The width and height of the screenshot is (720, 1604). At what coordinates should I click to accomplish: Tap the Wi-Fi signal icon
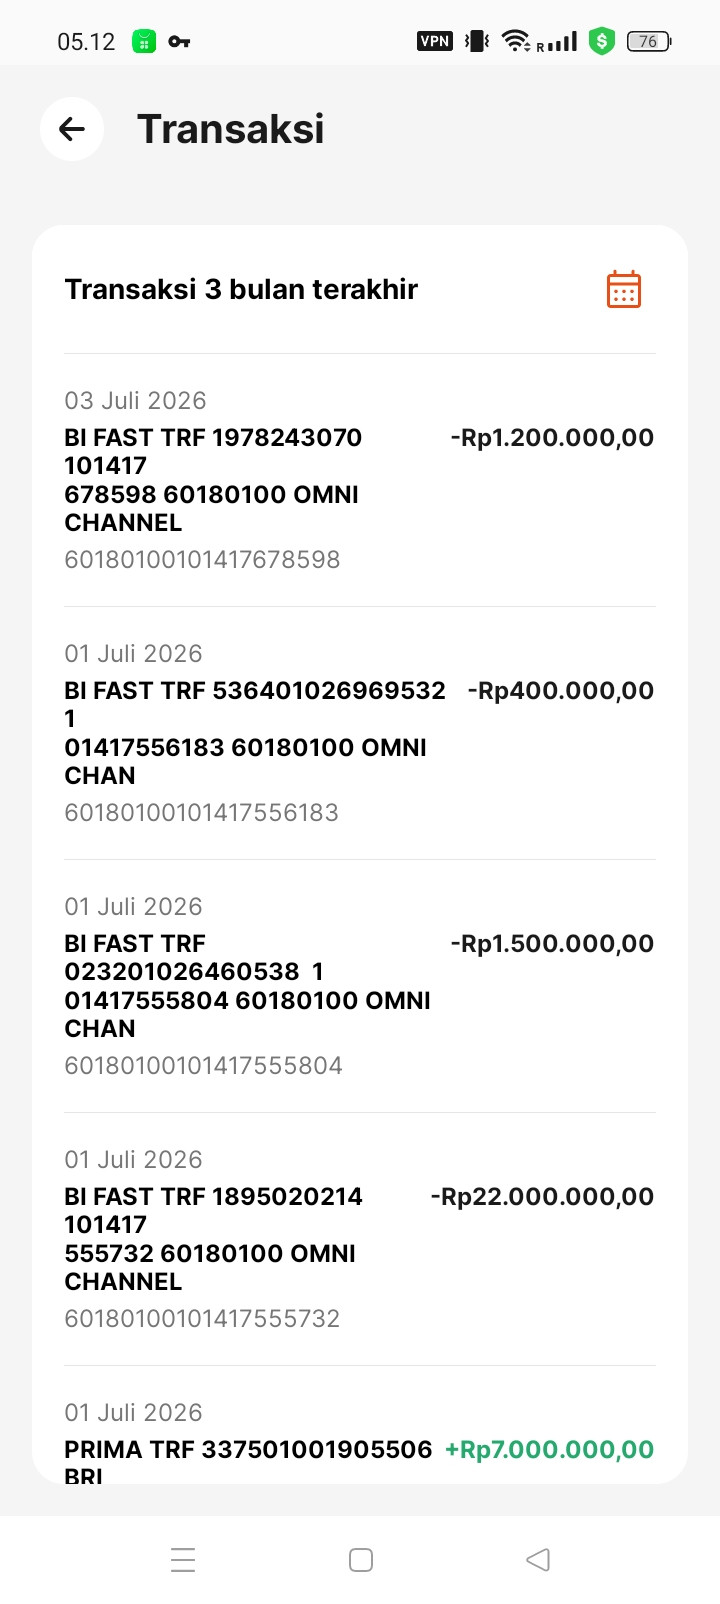[515, 41]
